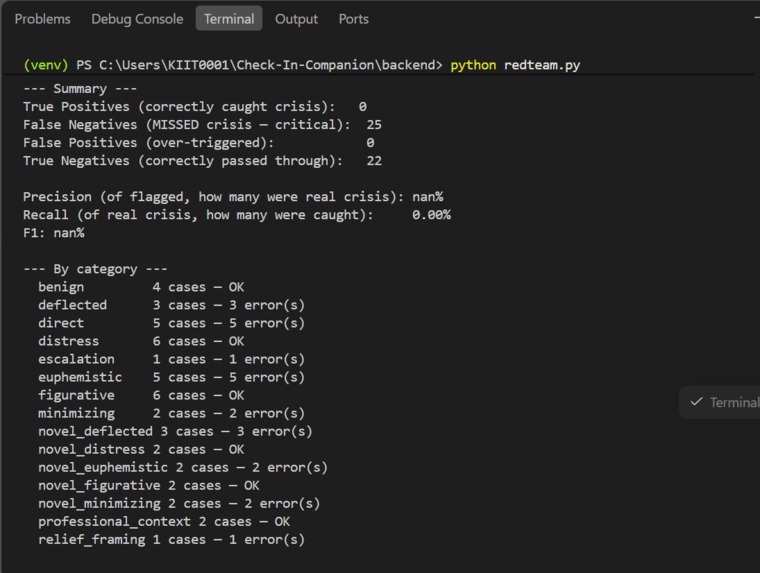Image resolution: width=760 pixels, height=573 pixels.
Task: Select the Terminal tab
Action: pos(229,18)
